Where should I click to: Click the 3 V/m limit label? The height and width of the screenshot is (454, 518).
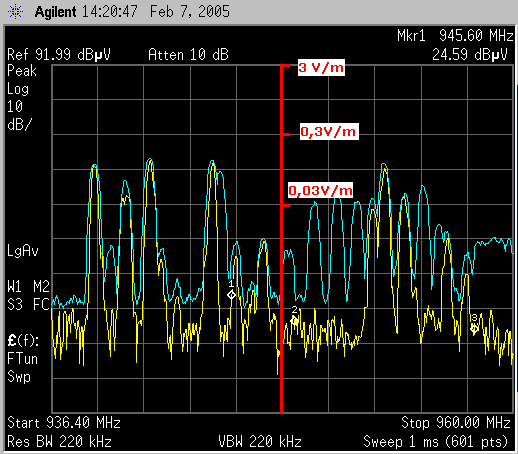[x=321, y=68]
